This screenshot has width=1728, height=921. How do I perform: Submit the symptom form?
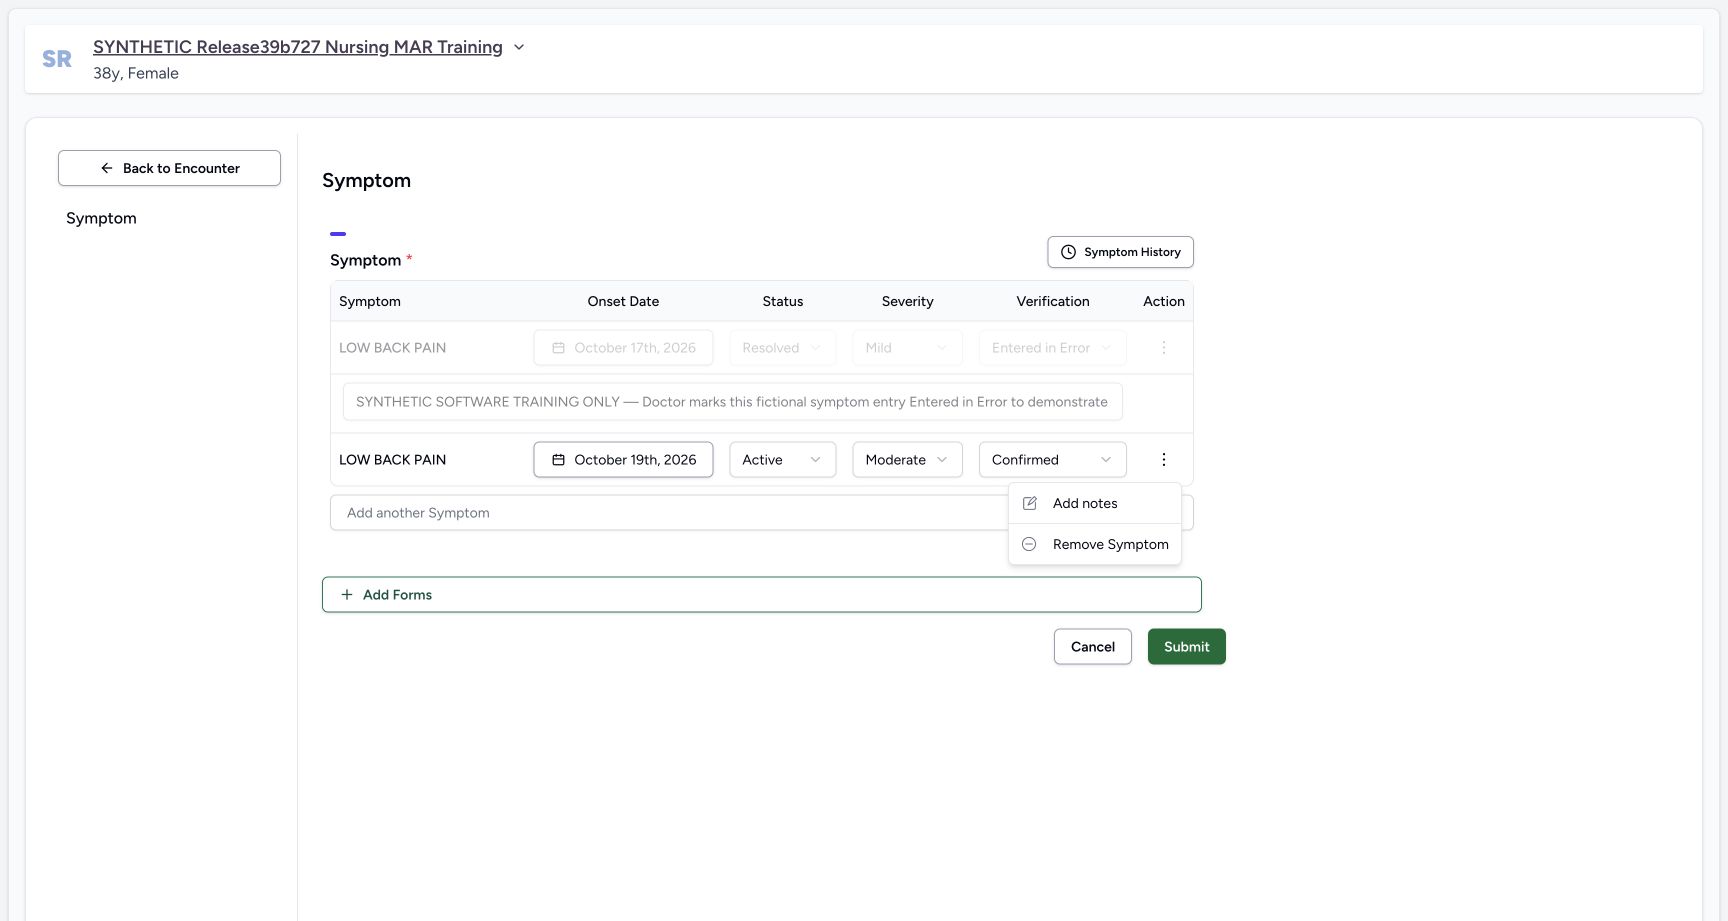coord(1186,647)
